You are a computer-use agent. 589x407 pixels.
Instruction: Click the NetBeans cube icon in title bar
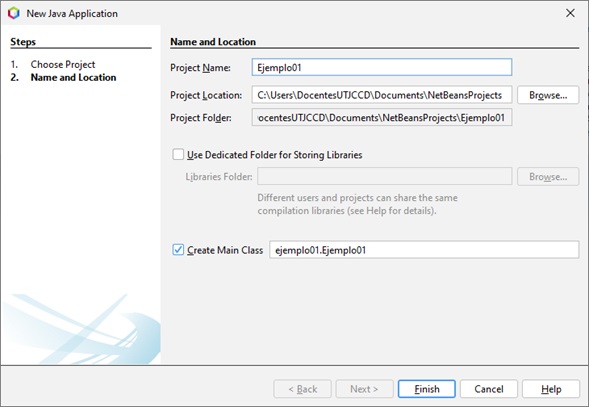[x=14, y=13]
